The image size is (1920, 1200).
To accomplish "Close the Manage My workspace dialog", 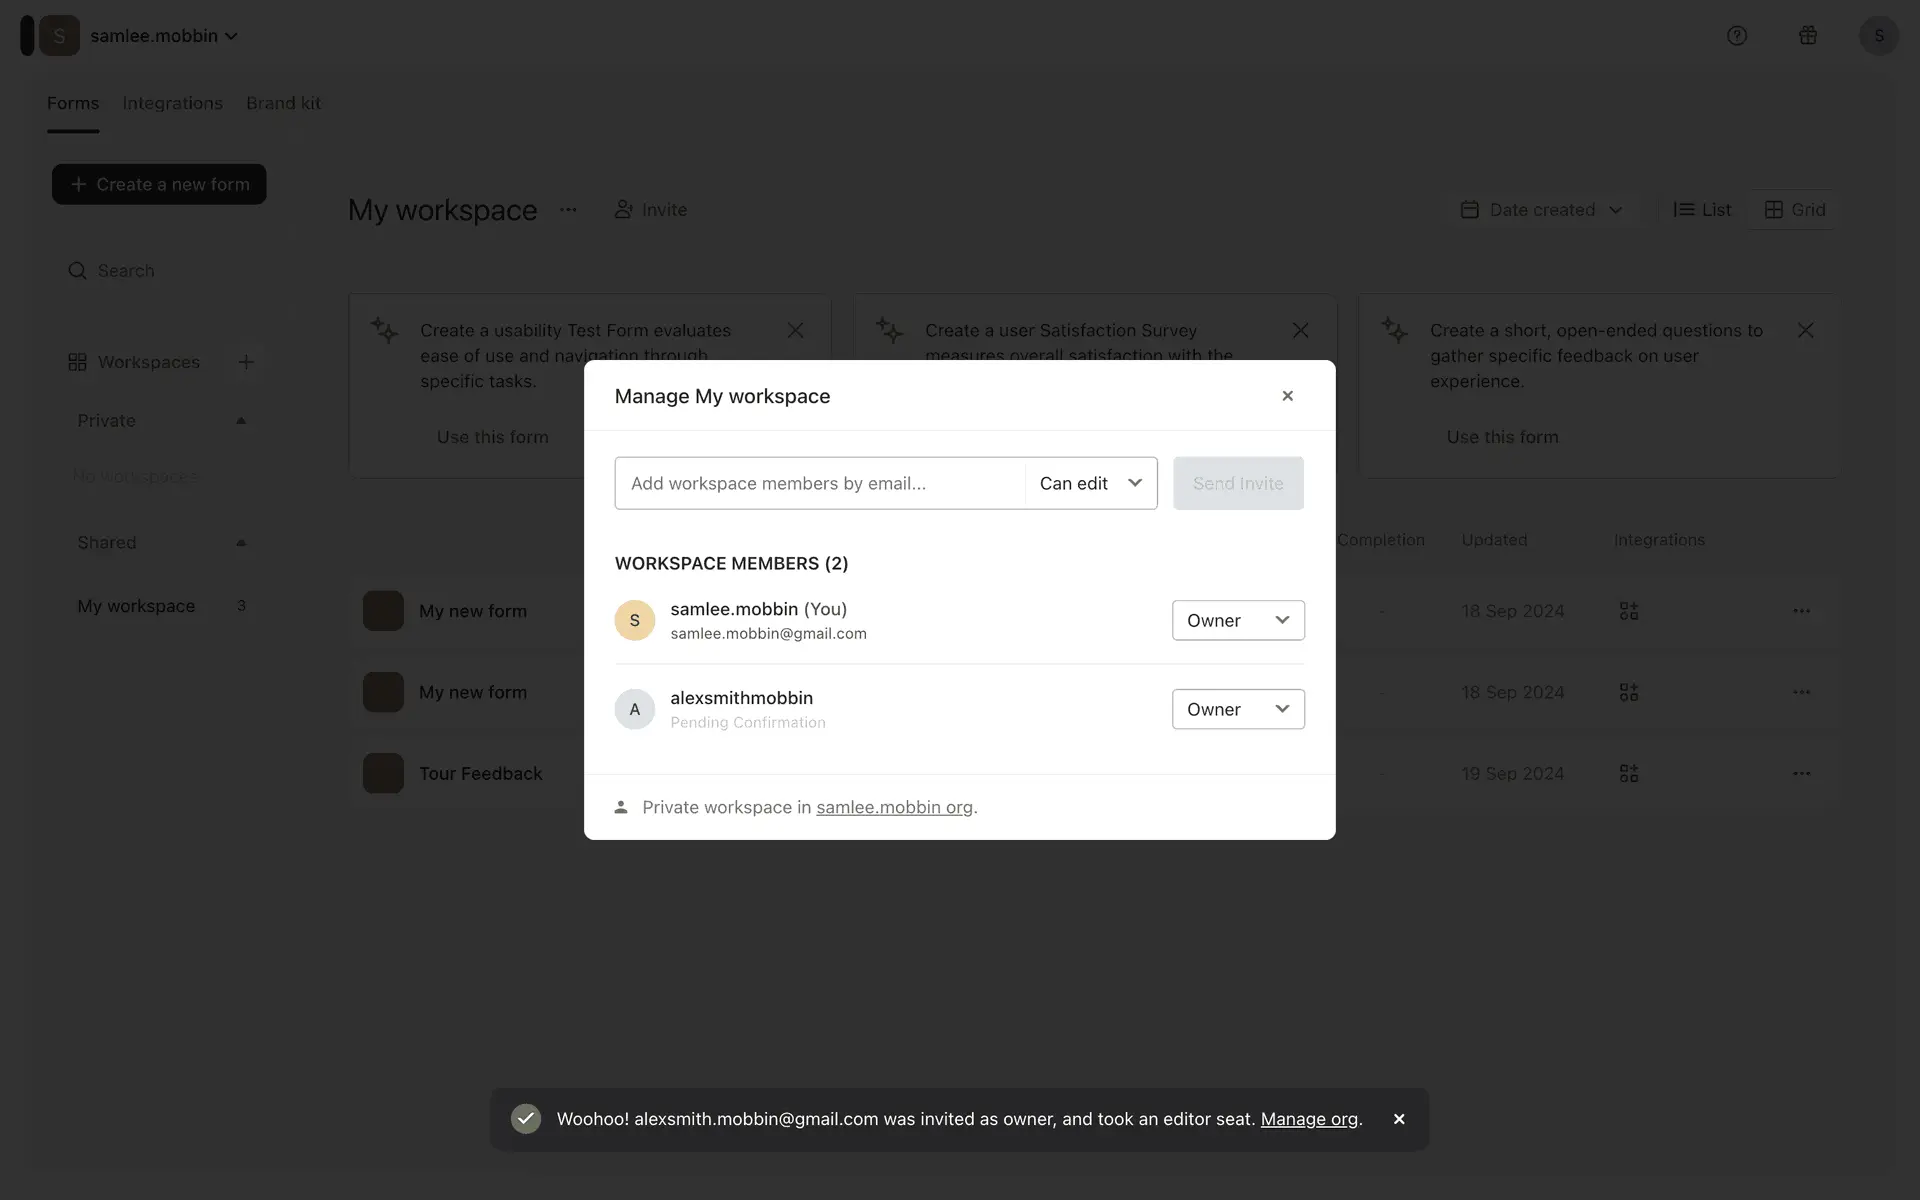I will [x=1287, y=396].
